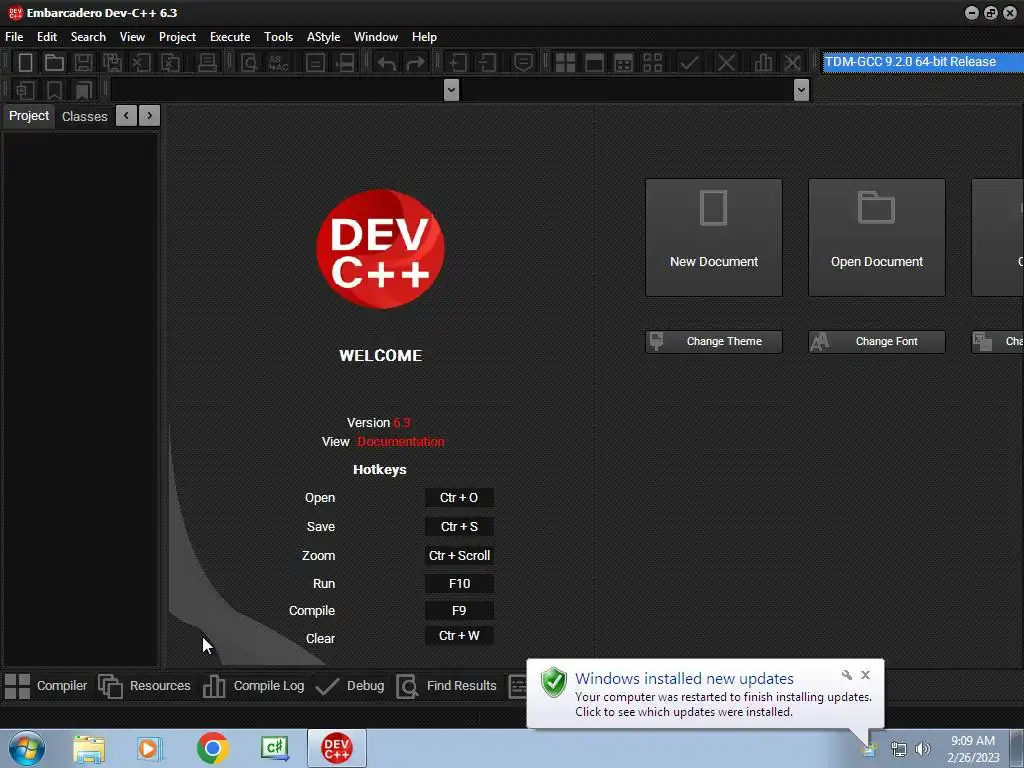Open the Edit menu
Viewport: 1024px width, 768px height.
[x=46, y=37]
